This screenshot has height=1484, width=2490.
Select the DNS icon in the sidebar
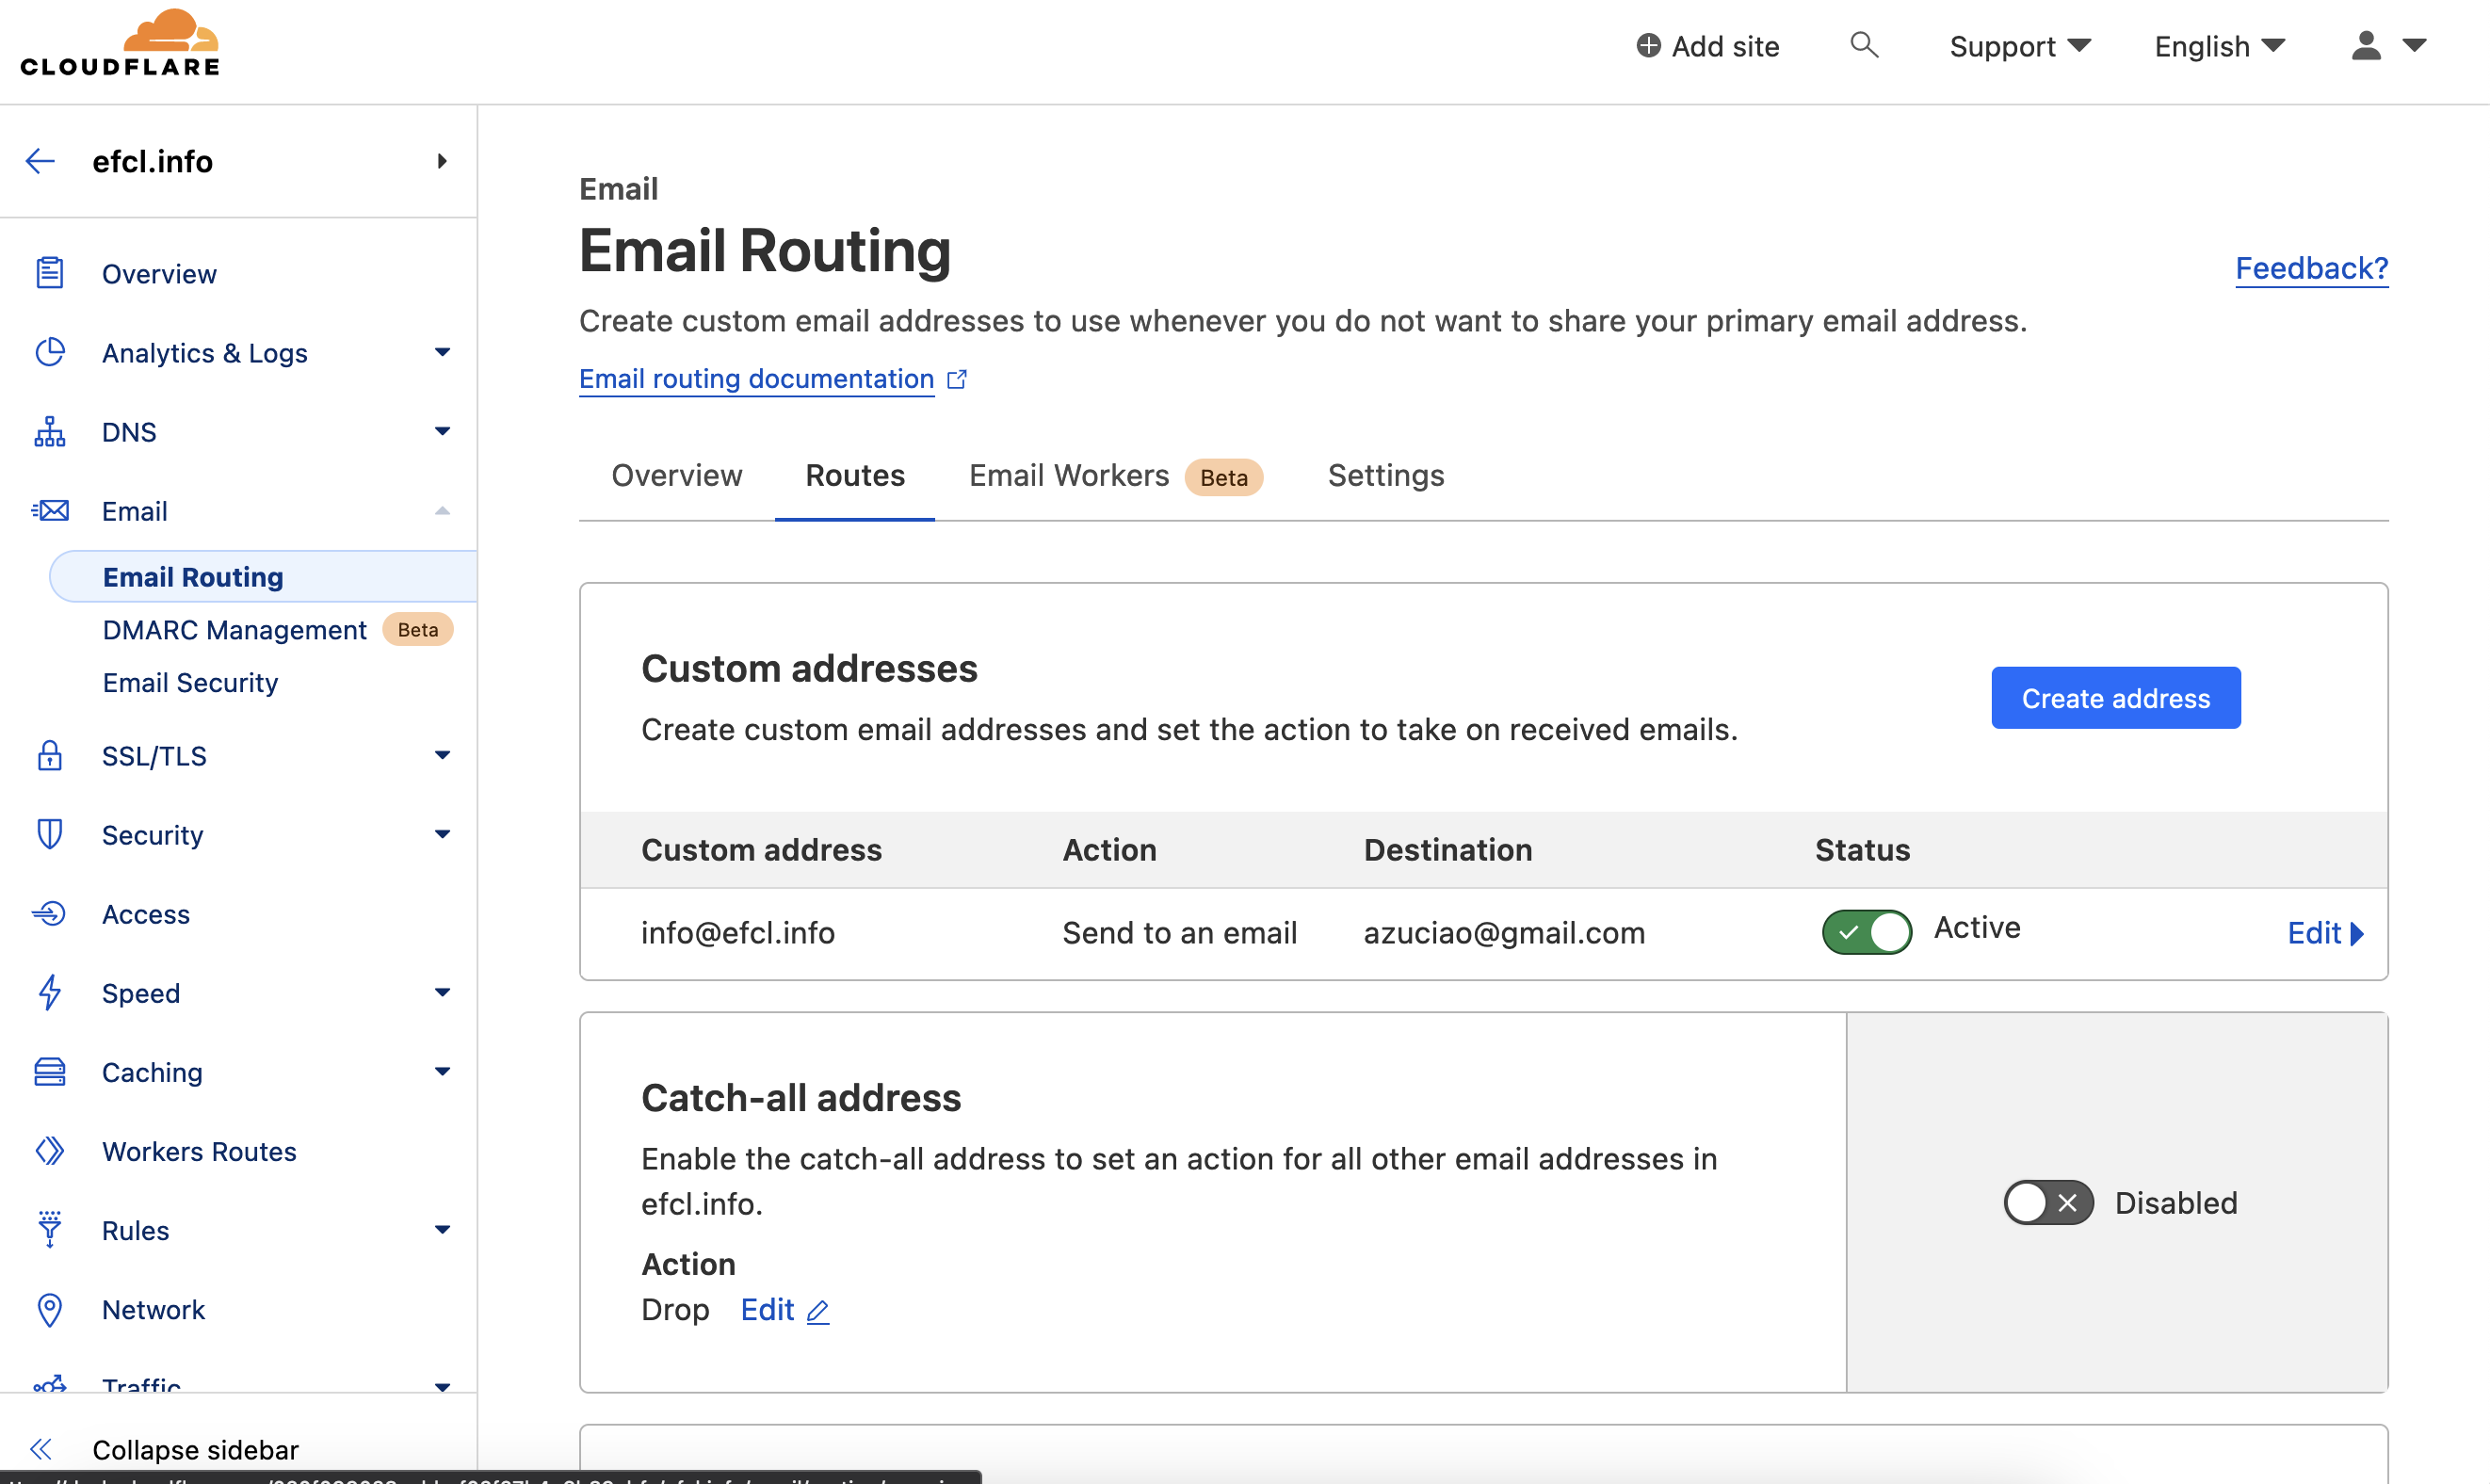coord(49,431)
